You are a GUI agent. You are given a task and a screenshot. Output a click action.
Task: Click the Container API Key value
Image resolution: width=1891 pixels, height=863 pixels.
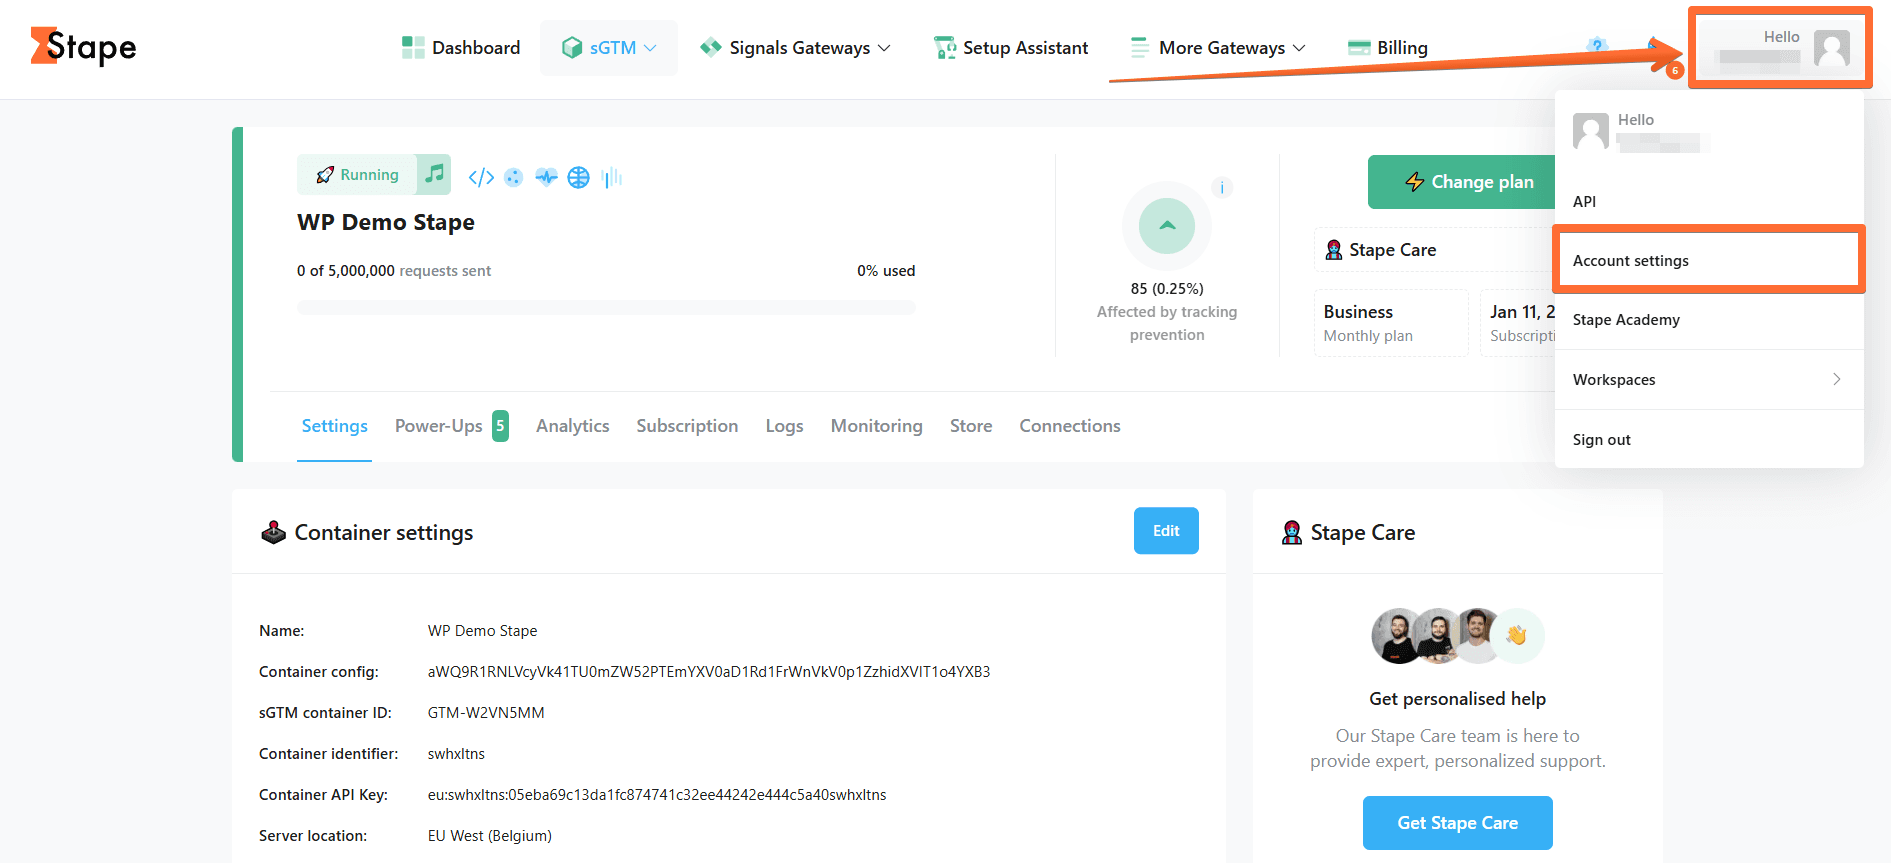point(657,795)
